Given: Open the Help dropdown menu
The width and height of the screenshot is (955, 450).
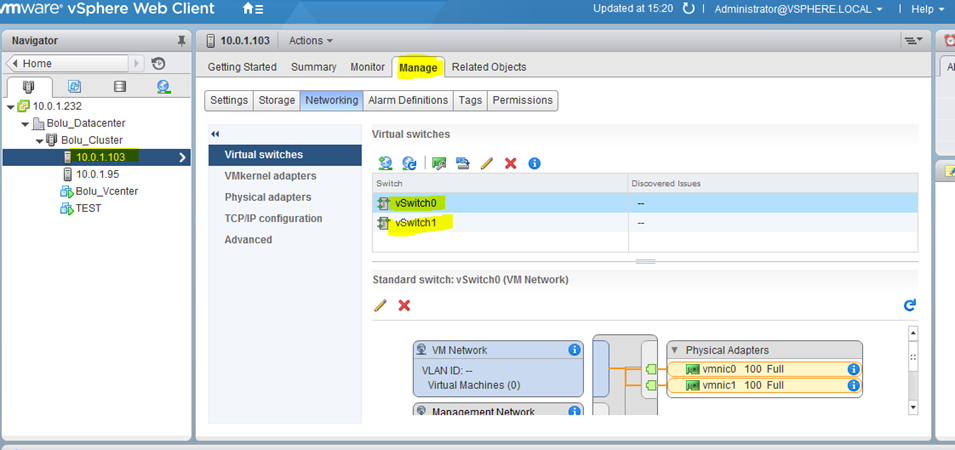Looking at the screenshot, I should pos(927,9).
